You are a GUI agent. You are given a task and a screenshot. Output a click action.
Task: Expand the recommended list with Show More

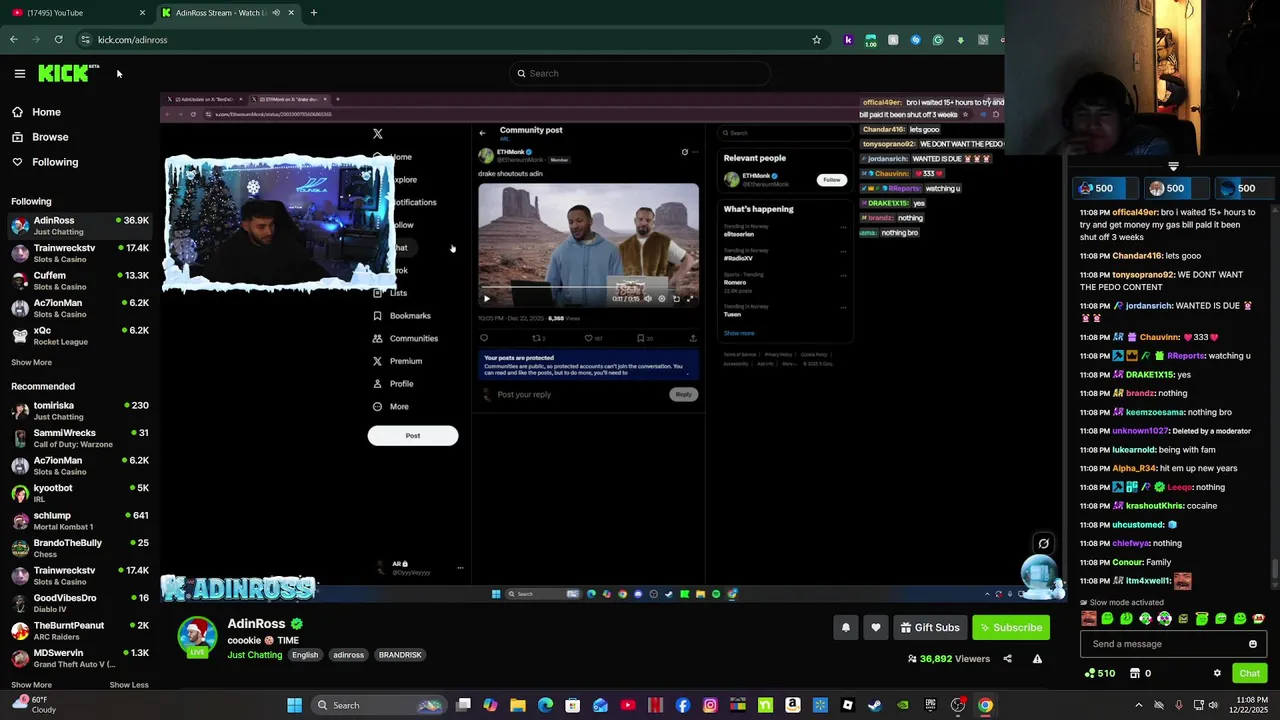pyautogui.click(x=31, y=685)
